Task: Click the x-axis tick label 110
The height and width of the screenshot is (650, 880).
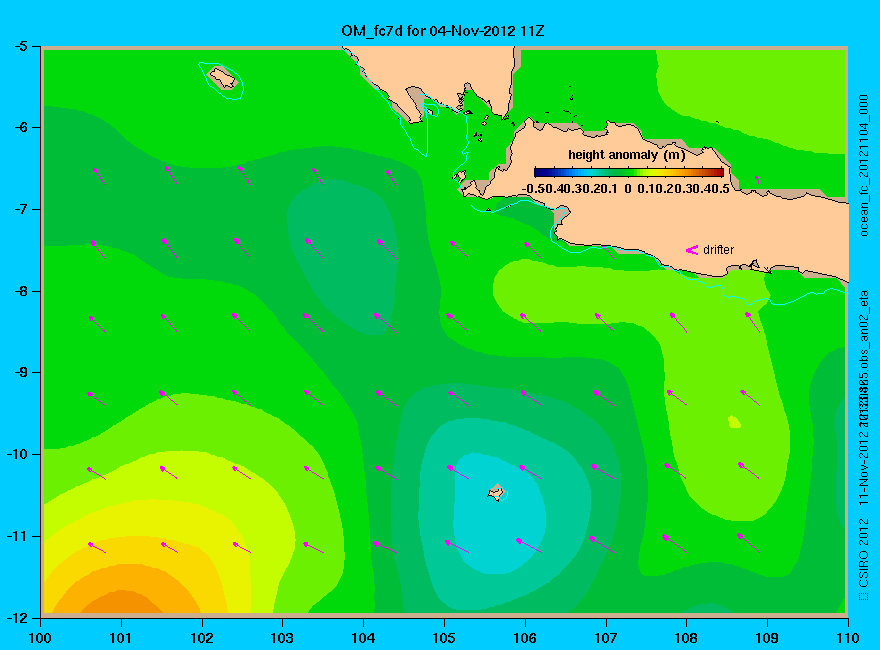Action: click(x=847, y=638)
